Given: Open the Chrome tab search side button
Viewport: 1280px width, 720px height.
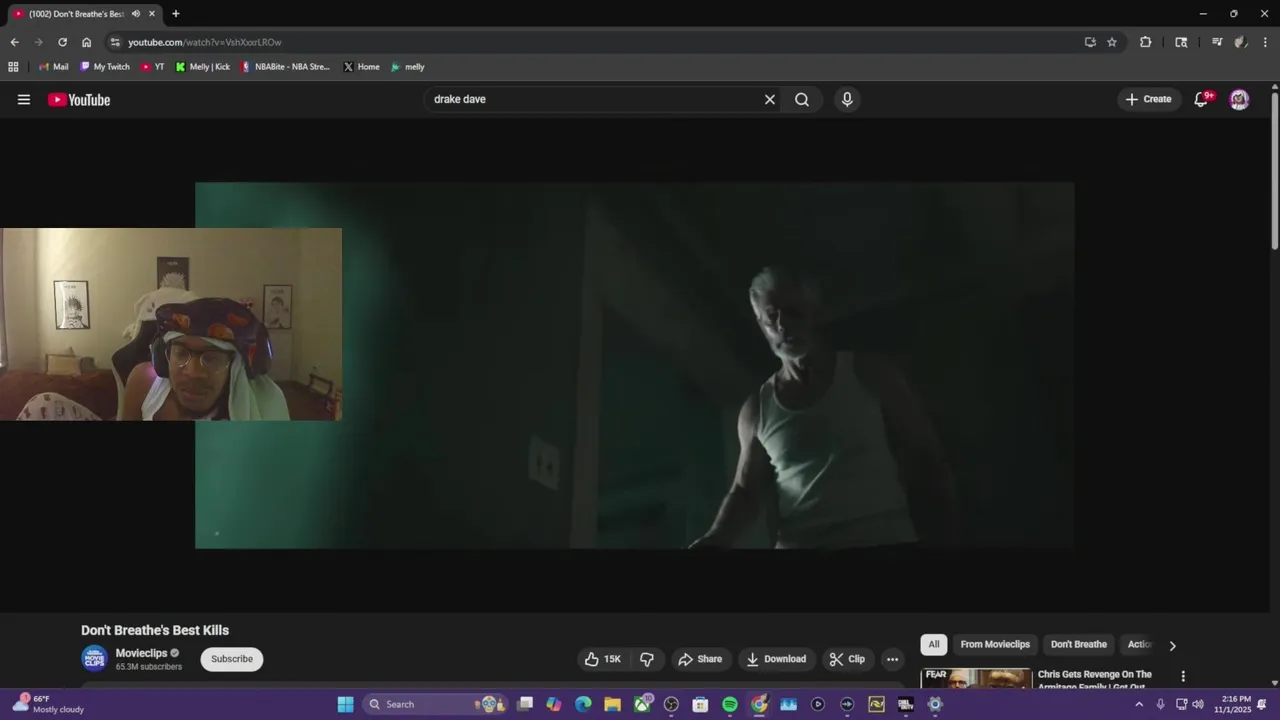Looking at the screenshot, I should (1181, 42).
